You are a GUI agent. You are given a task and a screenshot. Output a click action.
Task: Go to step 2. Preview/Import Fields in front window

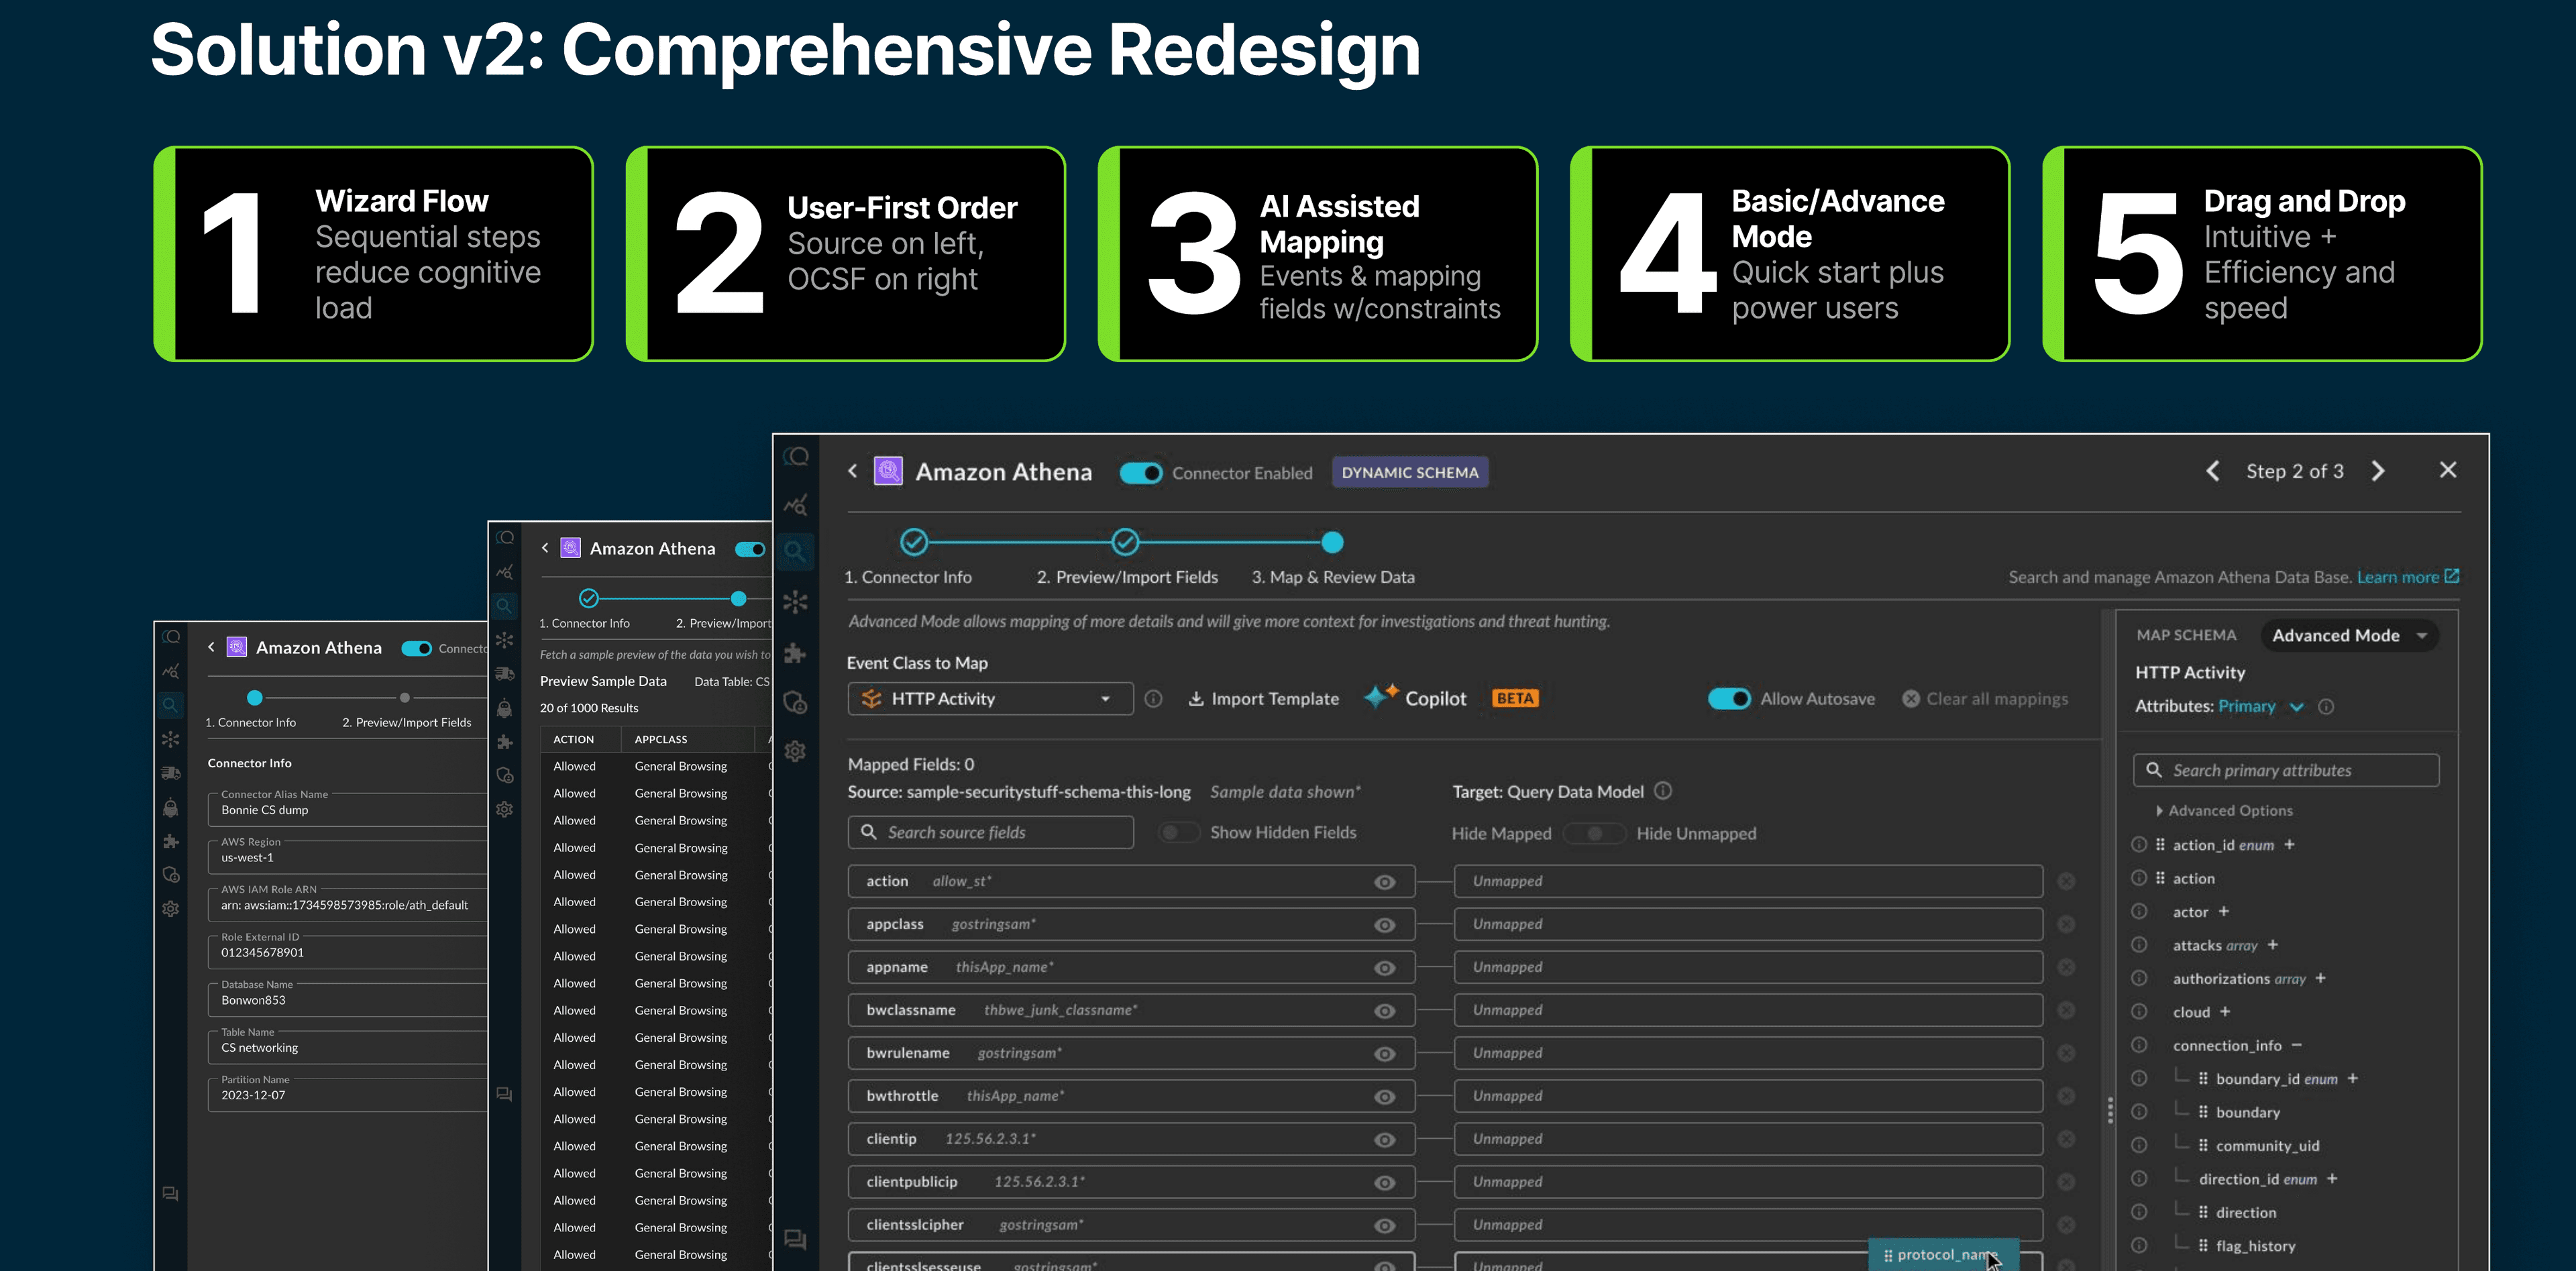1127,577
